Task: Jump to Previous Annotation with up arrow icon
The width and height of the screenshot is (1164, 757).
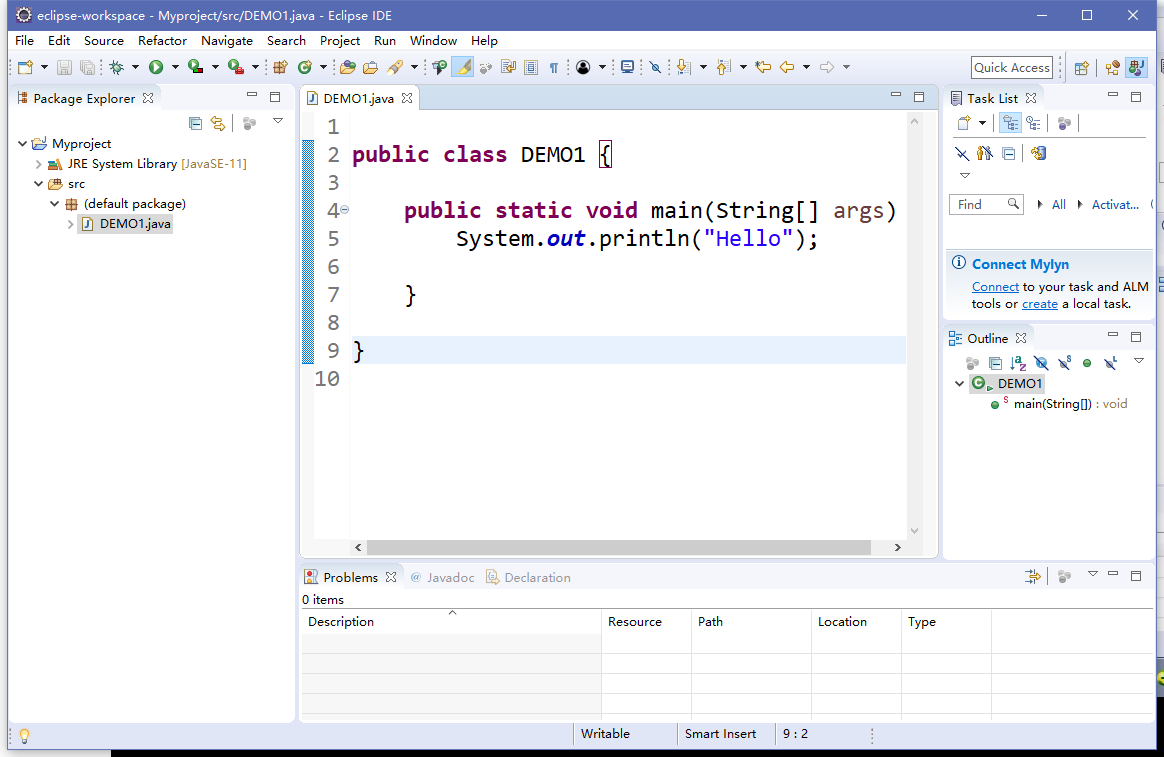Action: coord(723,68)
